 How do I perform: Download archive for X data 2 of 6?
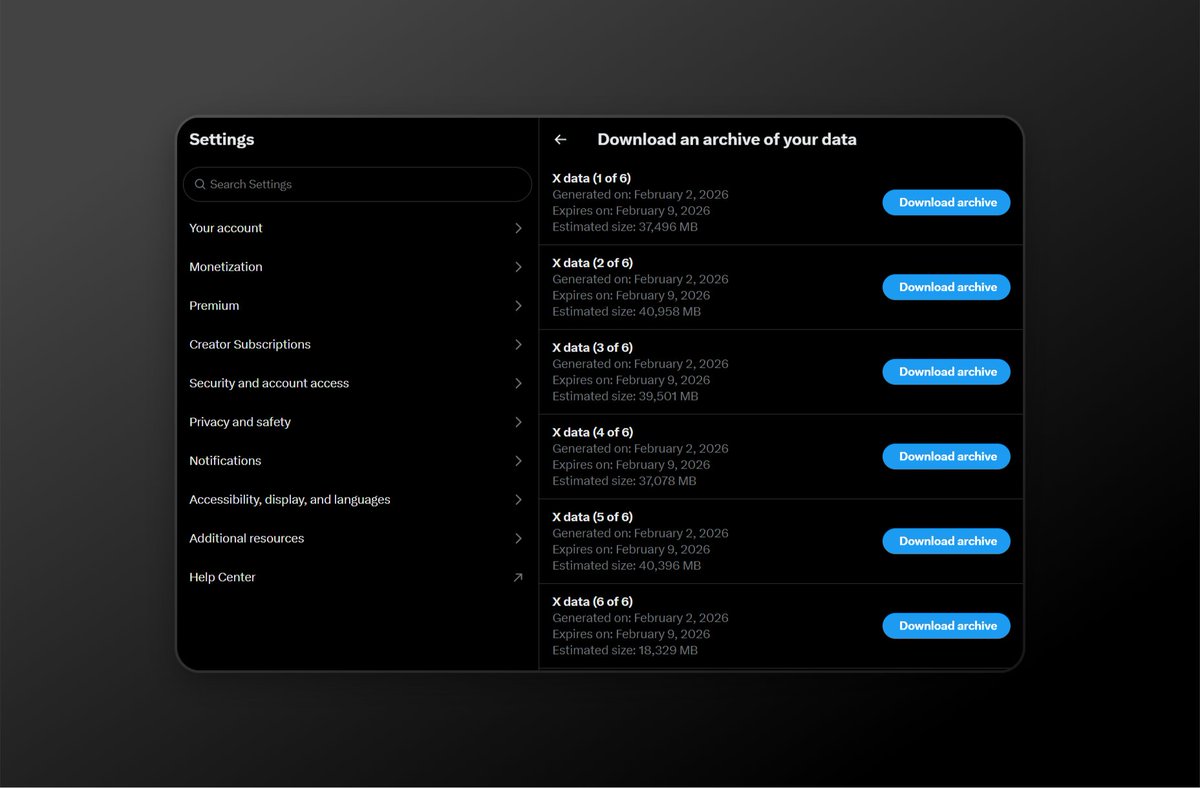(946, 287)
